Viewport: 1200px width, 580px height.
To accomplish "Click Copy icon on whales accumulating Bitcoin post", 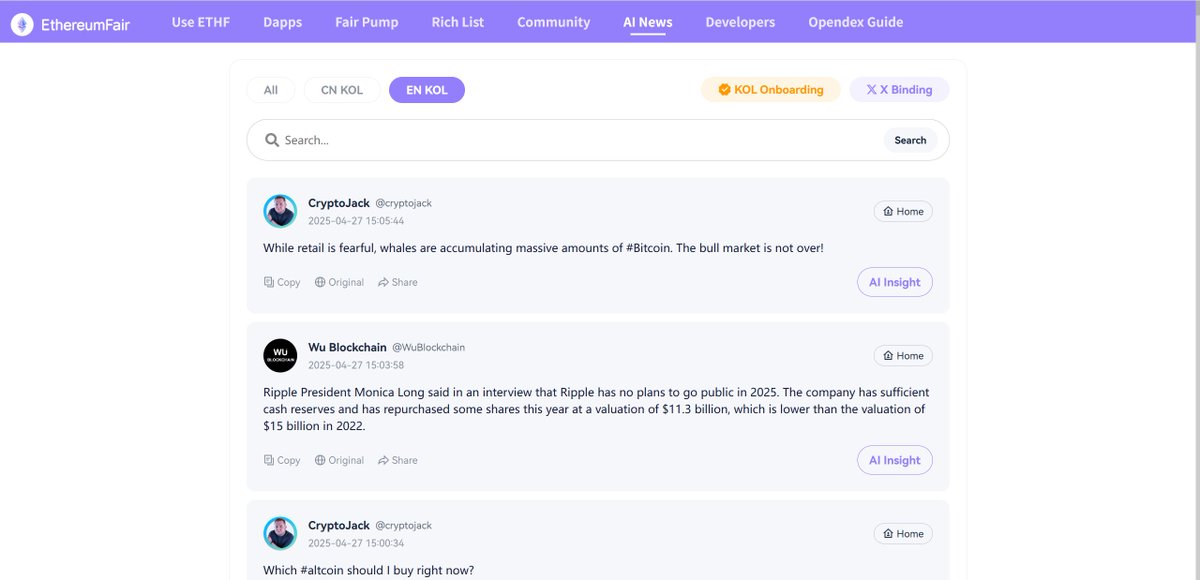I will point(269,282).
